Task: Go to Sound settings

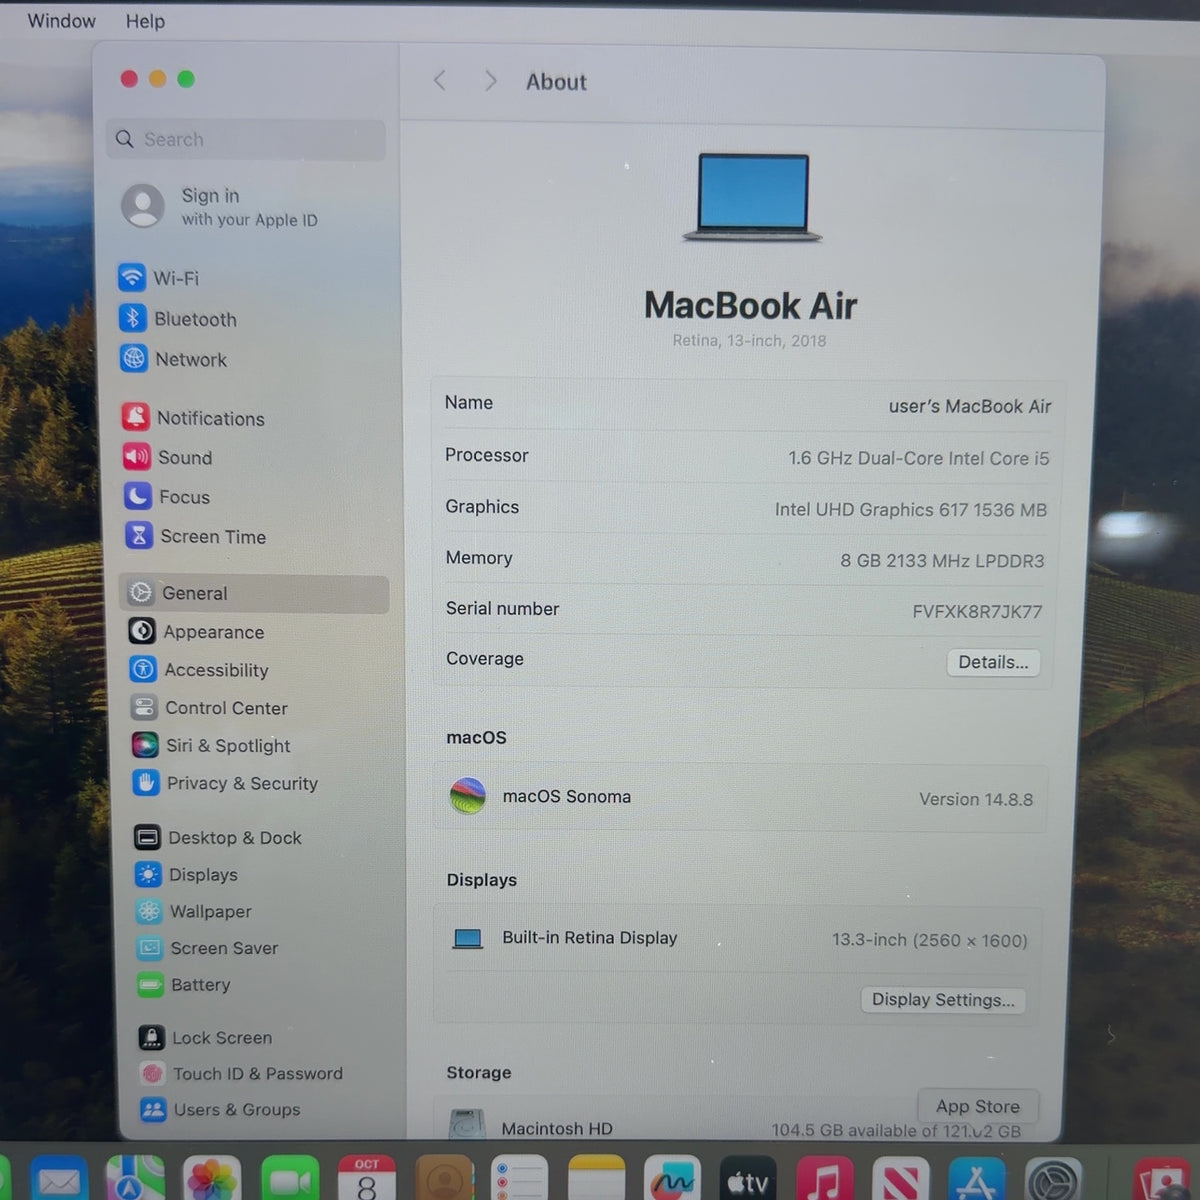Action: point(168,457)
